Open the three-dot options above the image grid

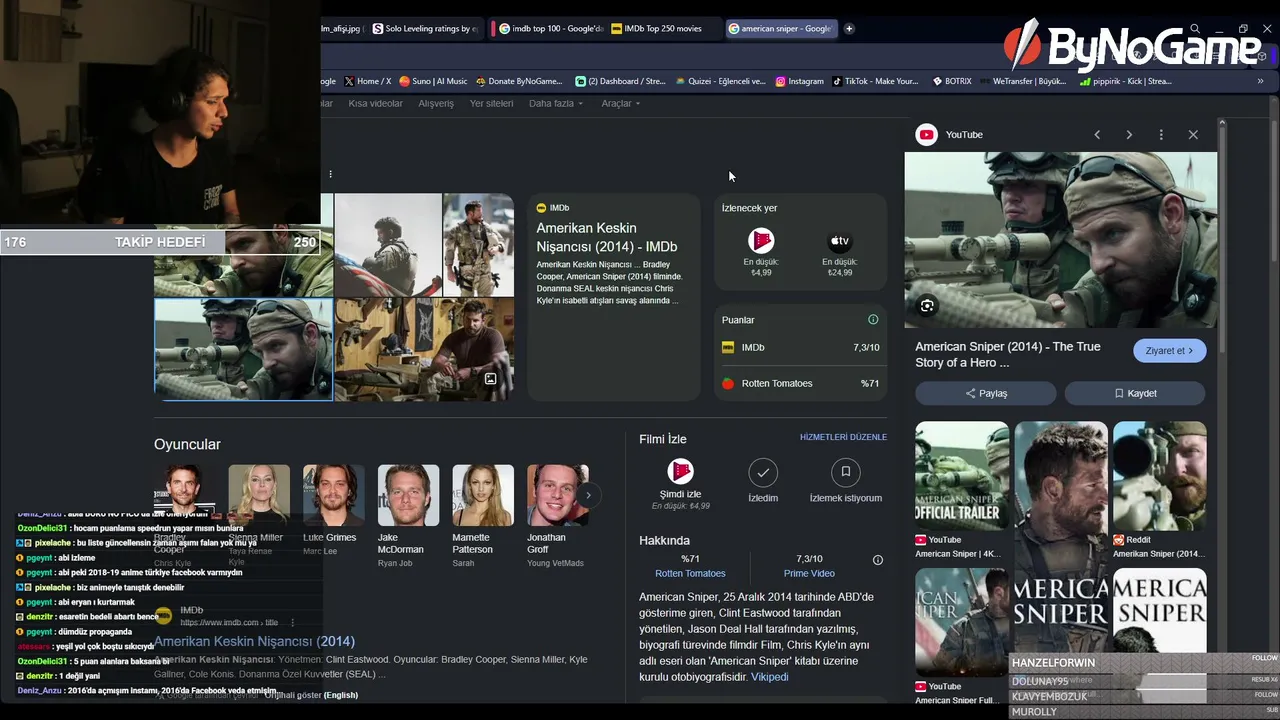[x=330, y=174]
